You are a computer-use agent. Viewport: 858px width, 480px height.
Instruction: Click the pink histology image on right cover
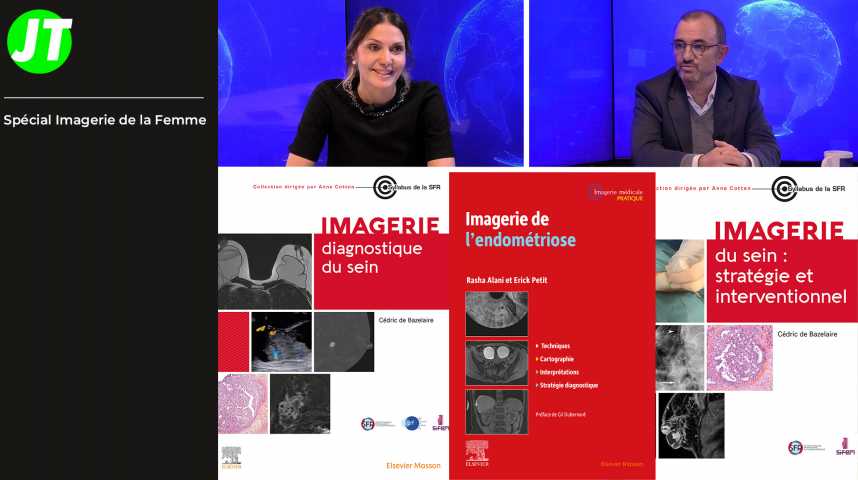pos(740,358)
